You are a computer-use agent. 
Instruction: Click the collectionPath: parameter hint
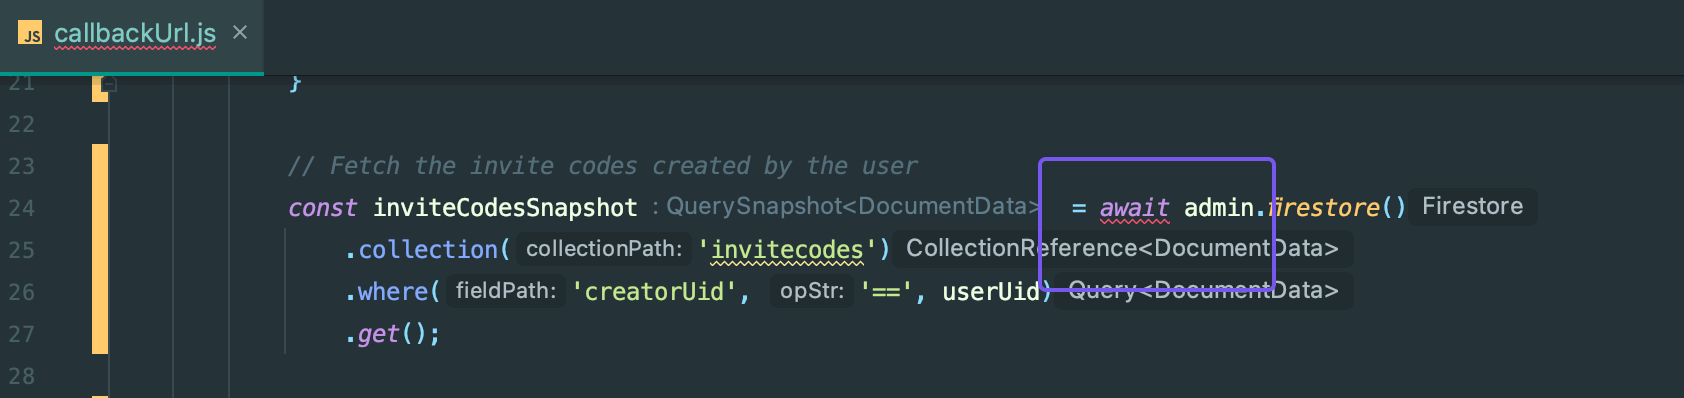pos(604,248)
